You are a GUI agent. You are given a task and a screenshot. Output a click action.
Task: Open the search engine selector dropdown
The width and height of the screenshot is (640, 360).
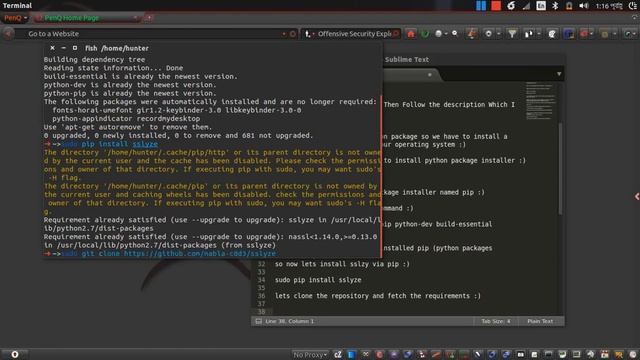[309, 34]
